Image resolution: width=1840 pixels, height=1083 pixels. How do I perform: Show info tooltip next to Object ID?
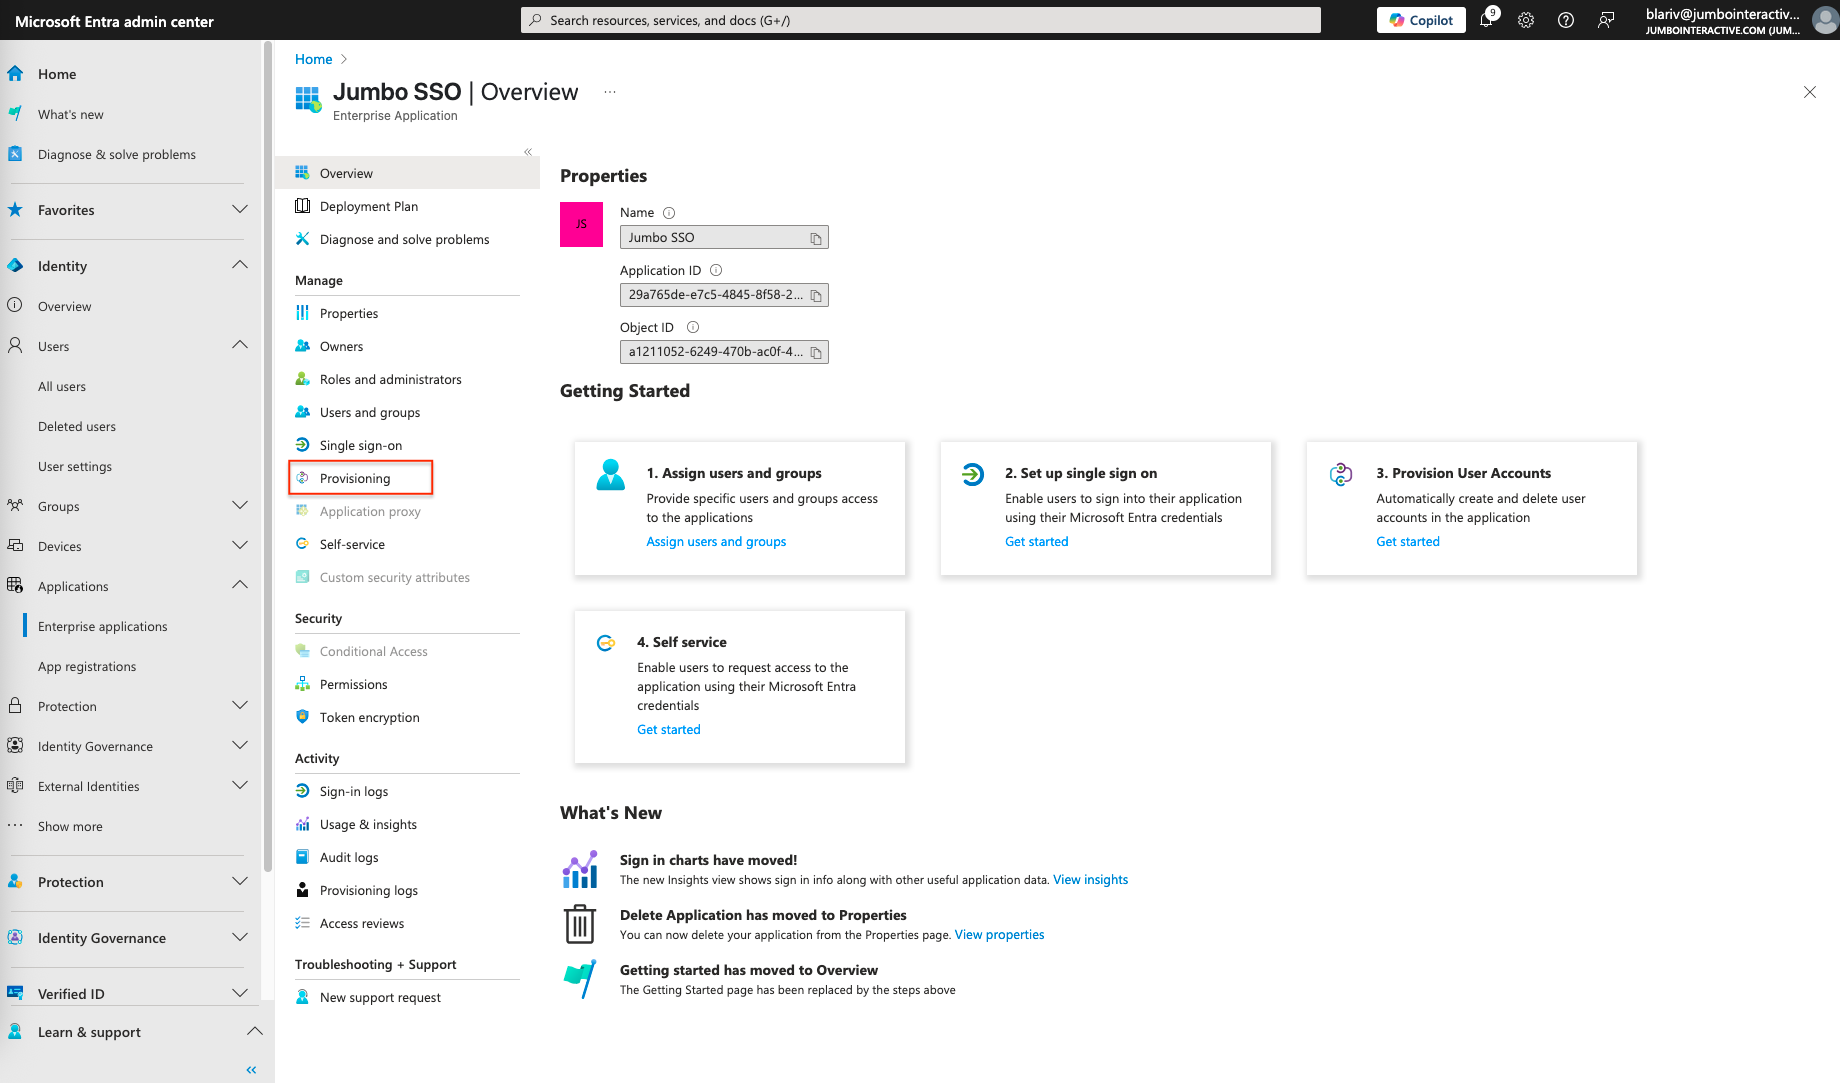[x=693, y=327]
